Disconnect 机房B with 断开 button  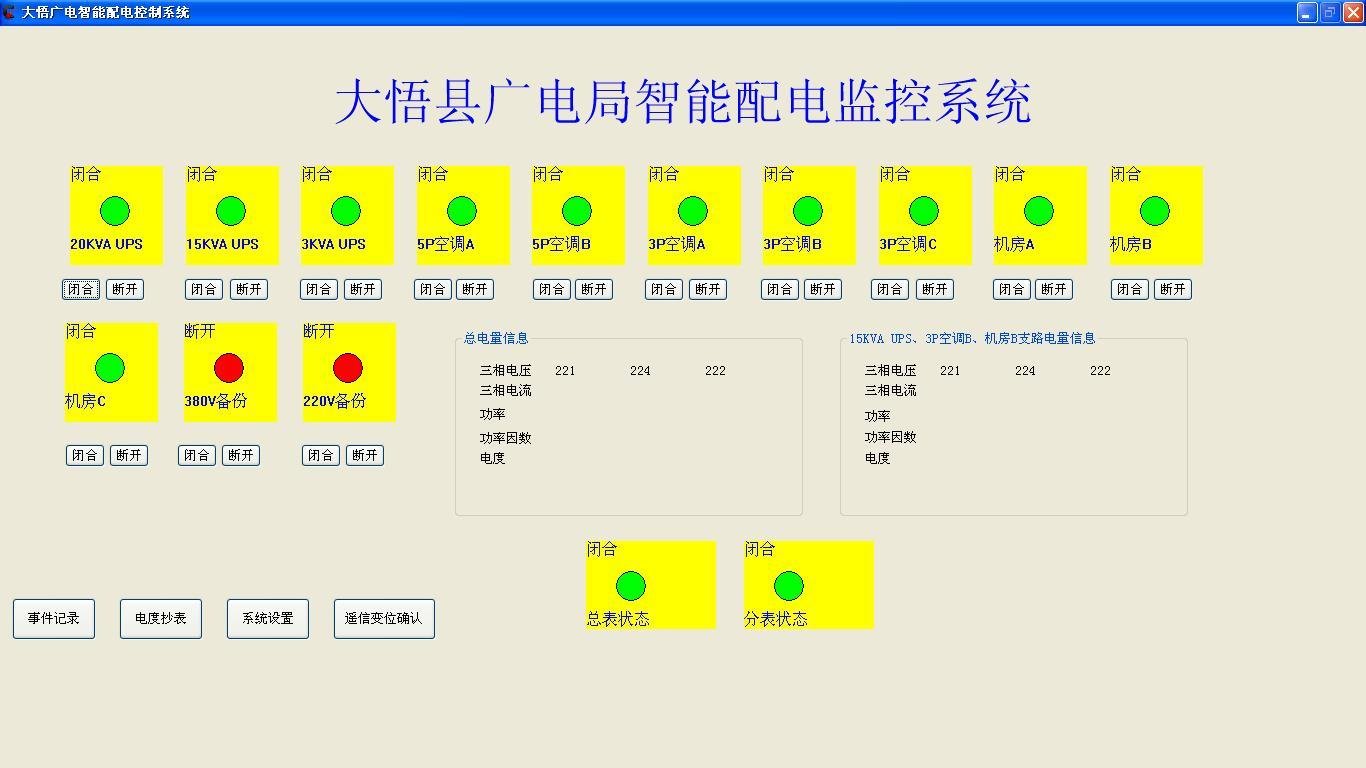1173,289
